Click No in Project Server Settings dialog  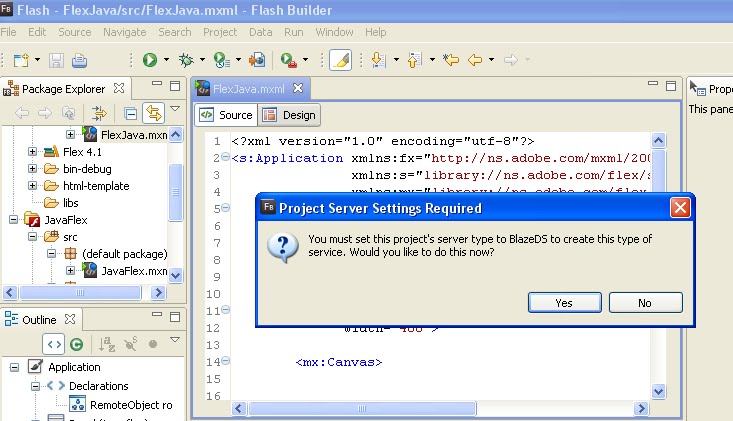[646, 303]
